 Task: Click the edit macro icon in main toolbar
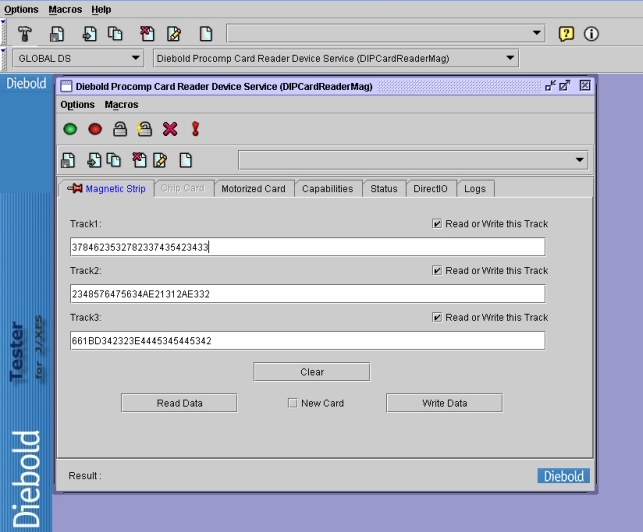point(174,34)
